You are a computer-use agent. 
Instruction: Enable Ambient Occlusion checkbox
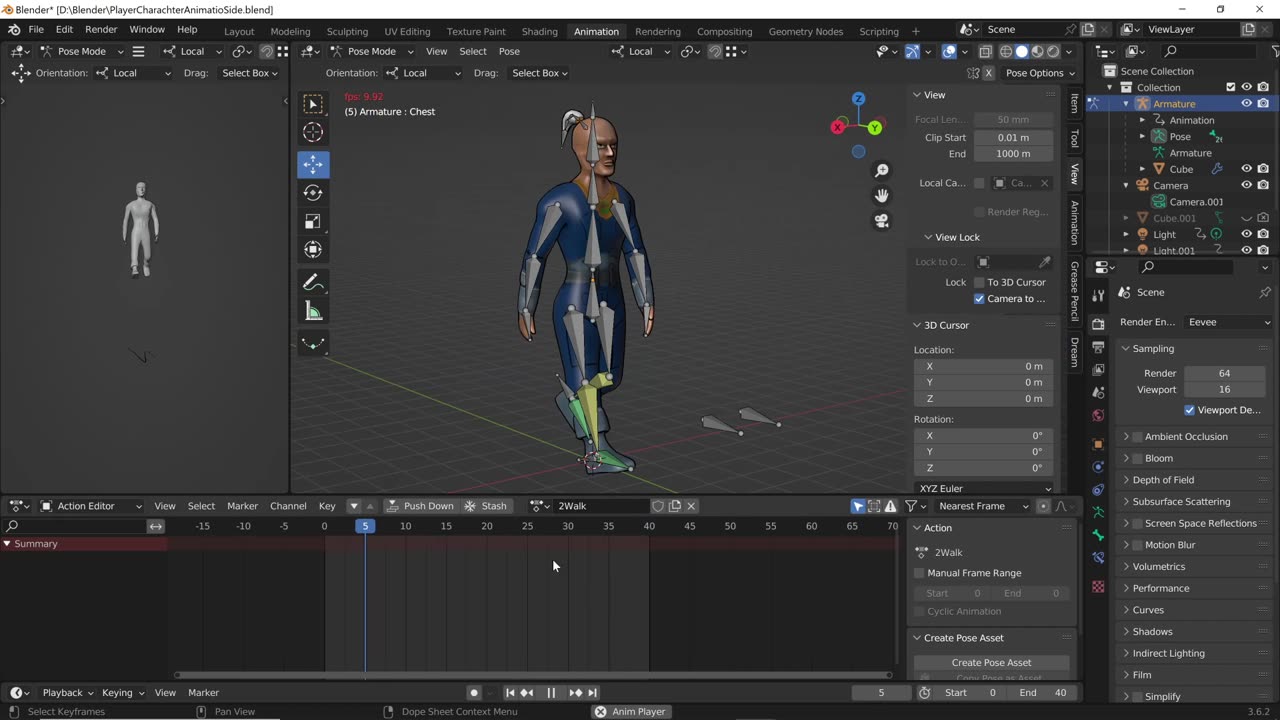[x=1138, y=437]
